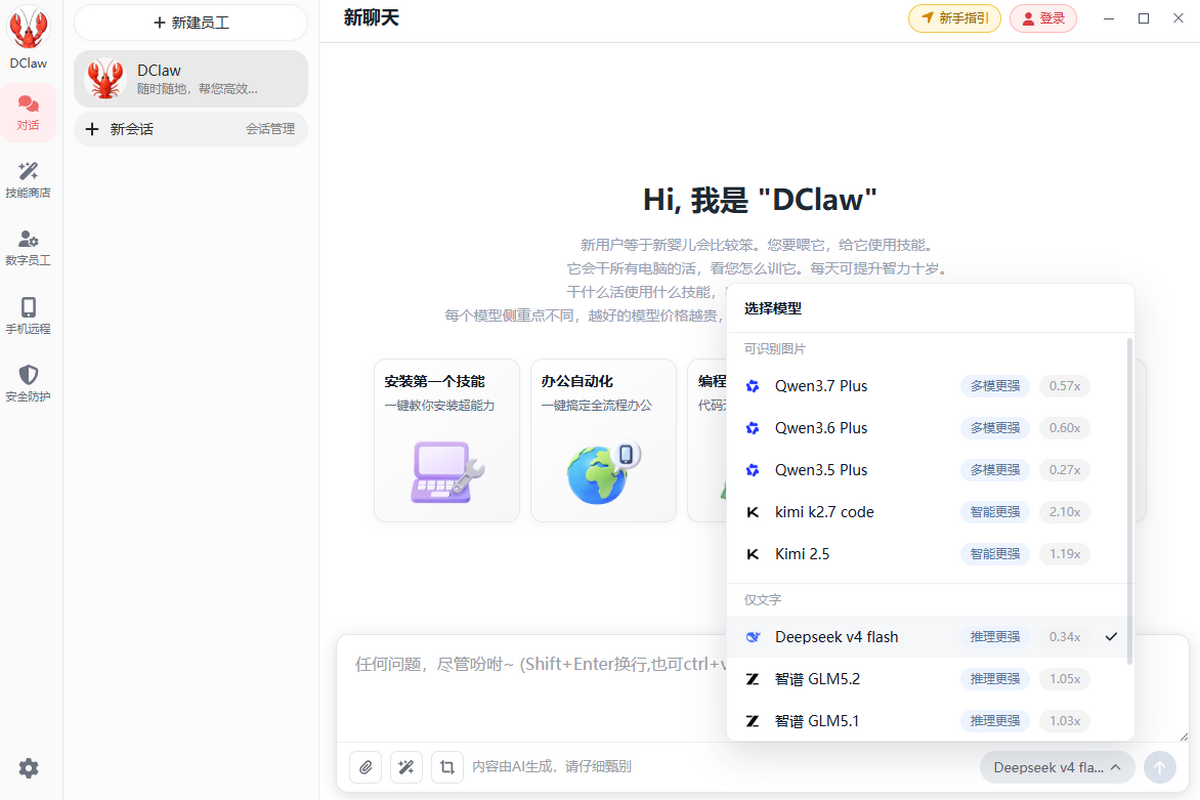Open the 对话 chat section
1200x800 pixels.
pos(28,113)
